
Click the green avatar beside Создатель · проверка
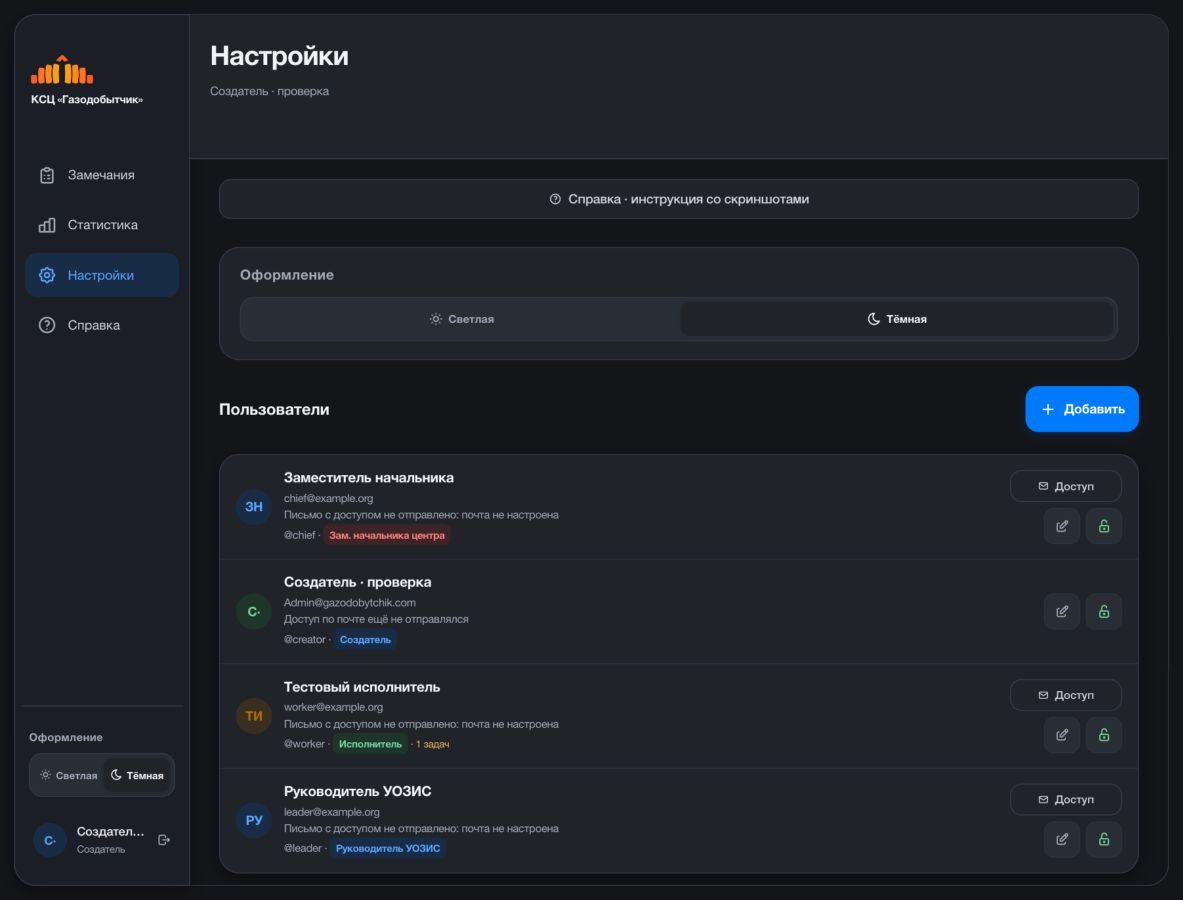254,611
